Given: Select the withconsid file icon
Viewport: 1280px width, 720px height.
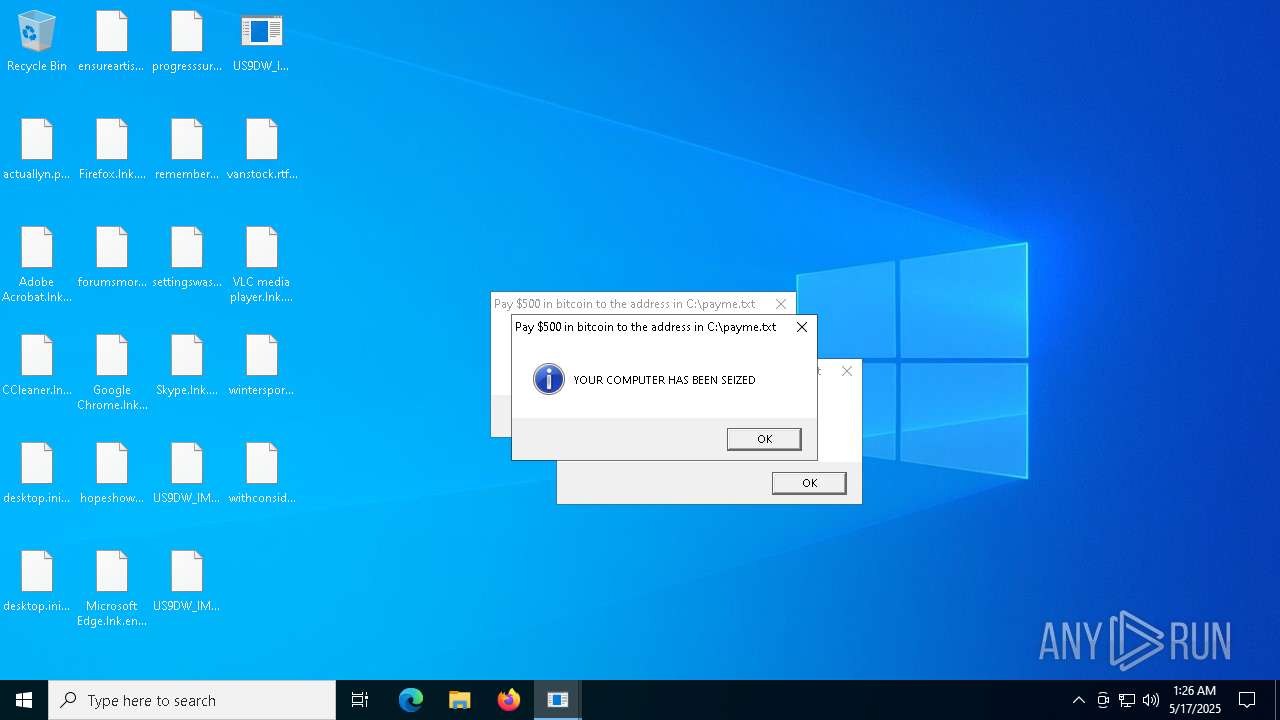Looking at the screenshot, I should [262, 473].
